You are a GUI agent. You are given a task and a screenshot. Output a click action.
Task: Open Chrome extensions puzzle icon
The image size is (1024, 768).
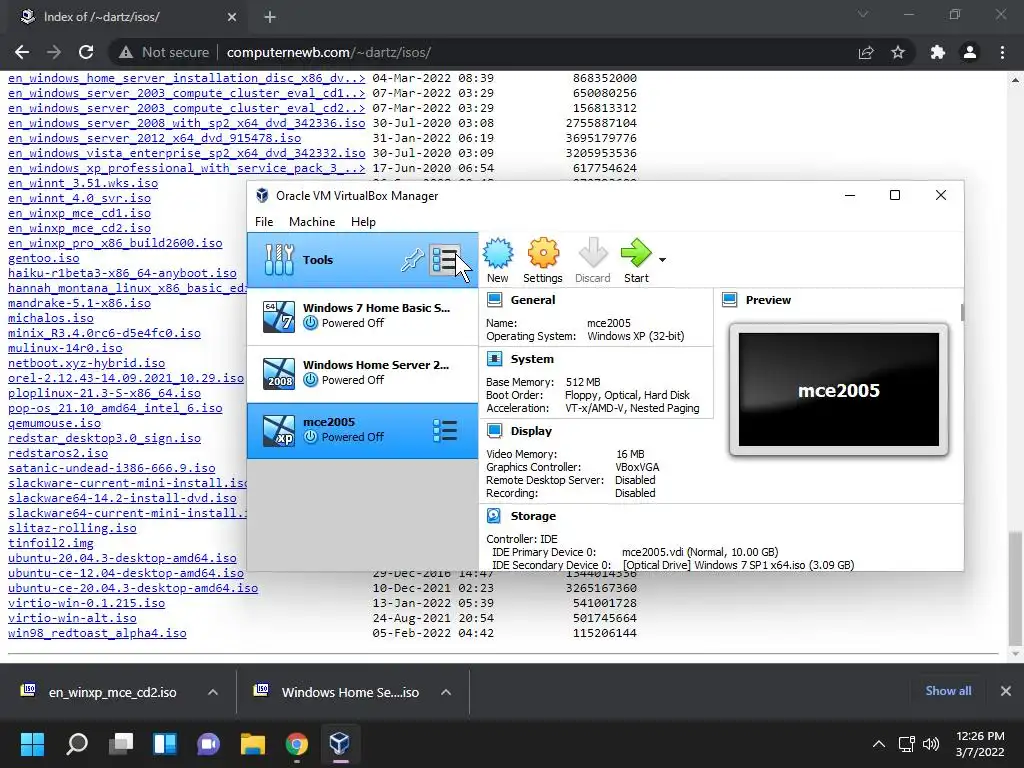pos(938,52)
